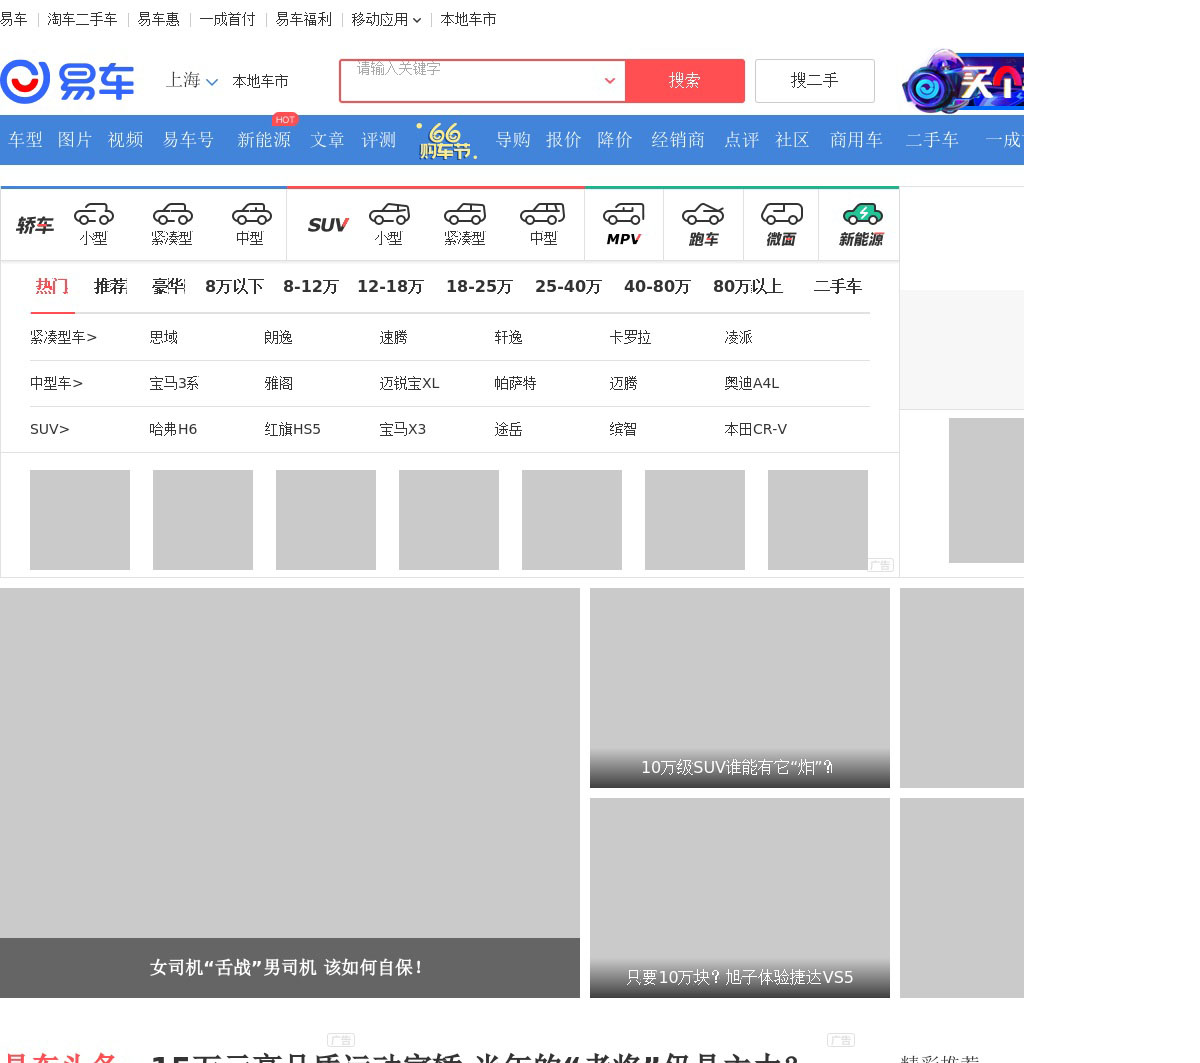Click the 搜二手 button
The image size is (1200, 1063).
coord(814,81)
